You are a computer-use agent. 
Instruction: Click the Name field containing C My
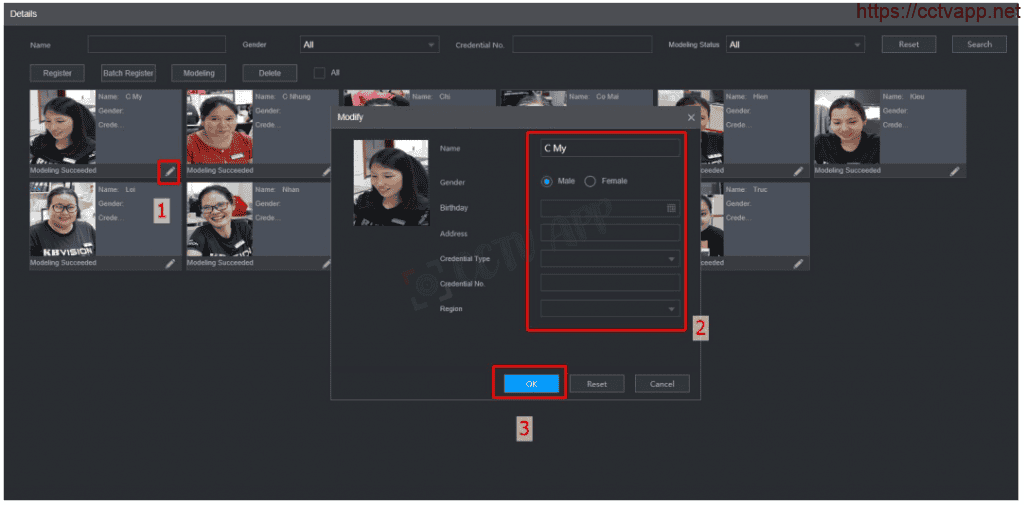pyautogui.click(x=610, y=148)
